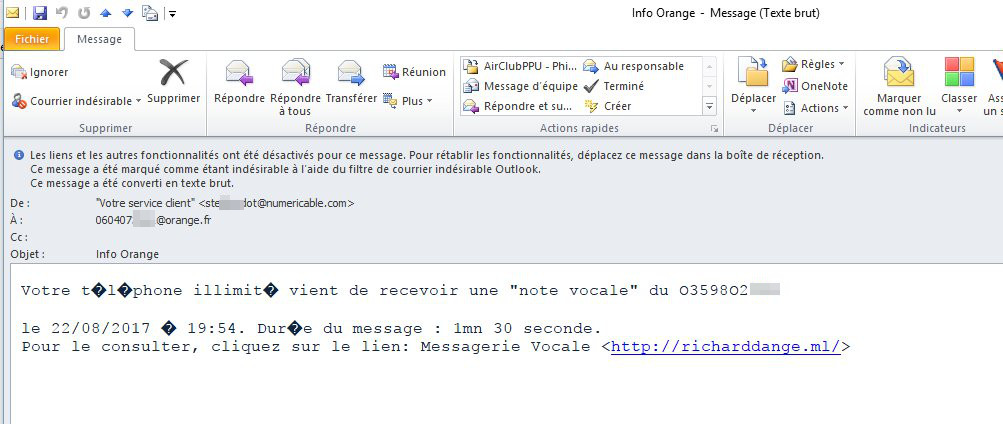Open the Fichier tab
The width and height of the screenshot is (1003, 424).
(x=32, y=39)
